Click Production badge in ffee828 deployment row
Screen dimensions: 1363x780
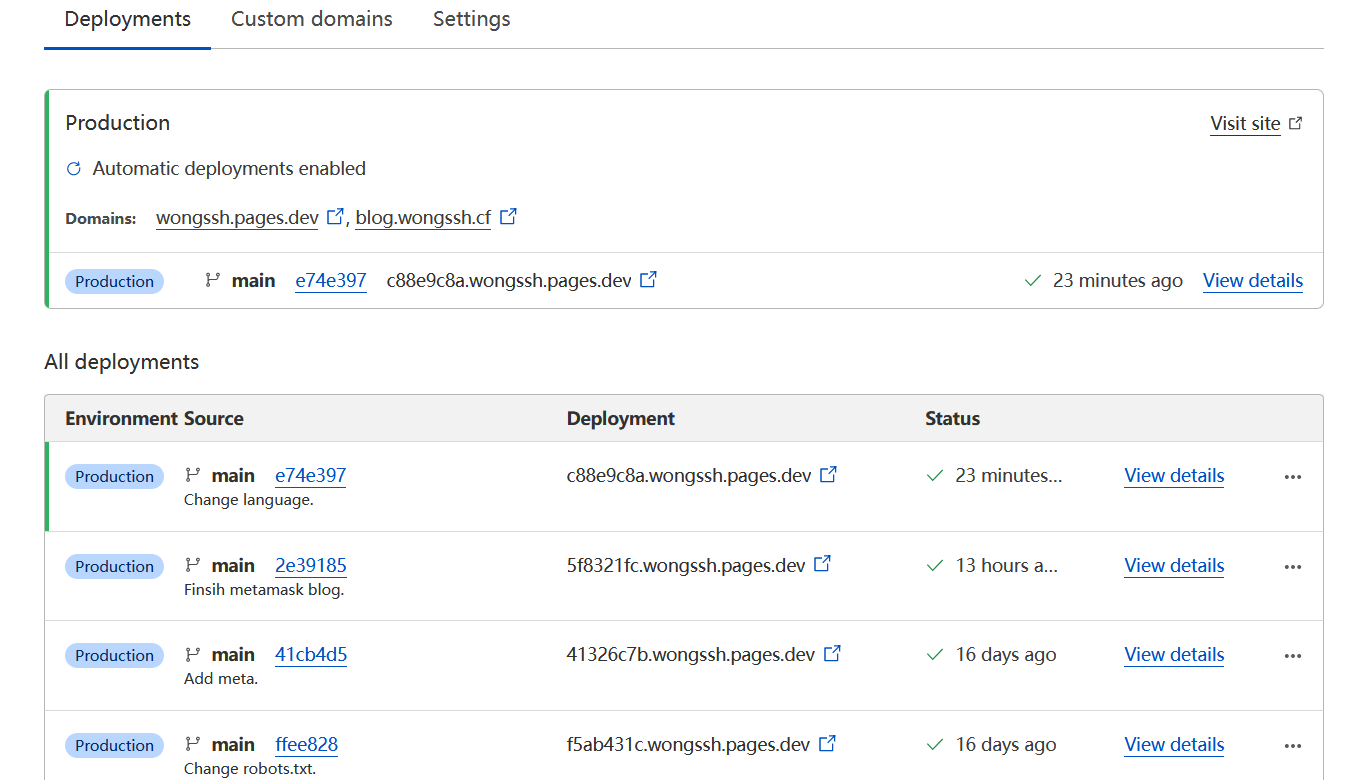[x=114, y=745]
